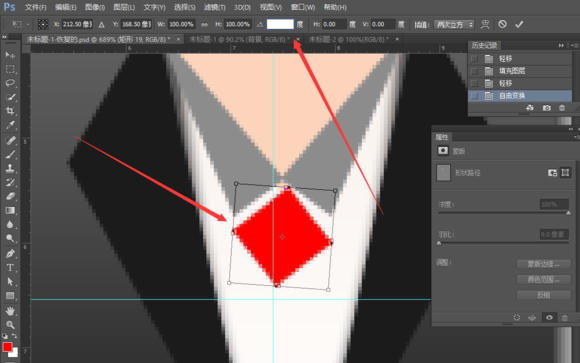This screenshot has height=363, width=580.
Task: Activate the Hand tool
Action: (10, 311)
